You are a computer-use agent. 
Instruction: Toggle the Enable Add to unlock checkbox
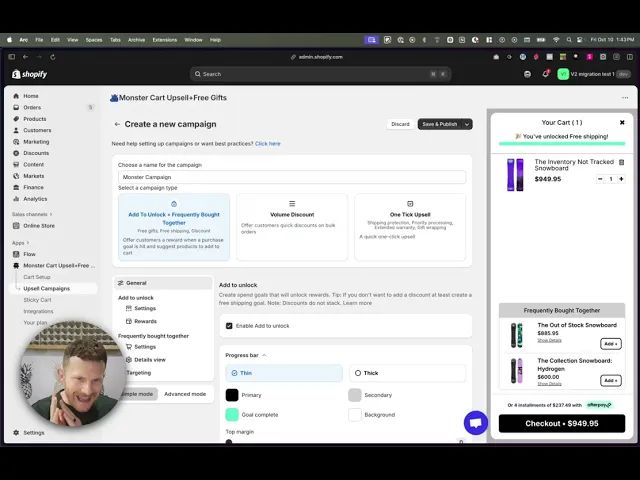pos(229,326)
